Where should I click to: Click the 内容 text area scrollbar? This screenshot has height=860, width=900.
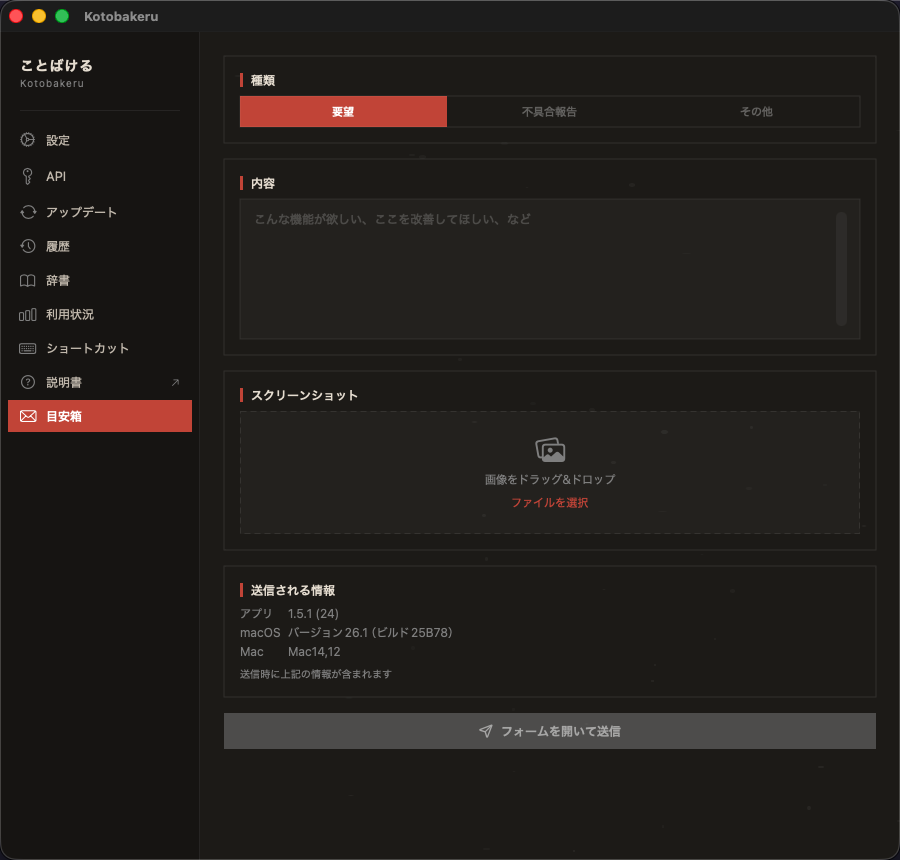click(841, 268)
